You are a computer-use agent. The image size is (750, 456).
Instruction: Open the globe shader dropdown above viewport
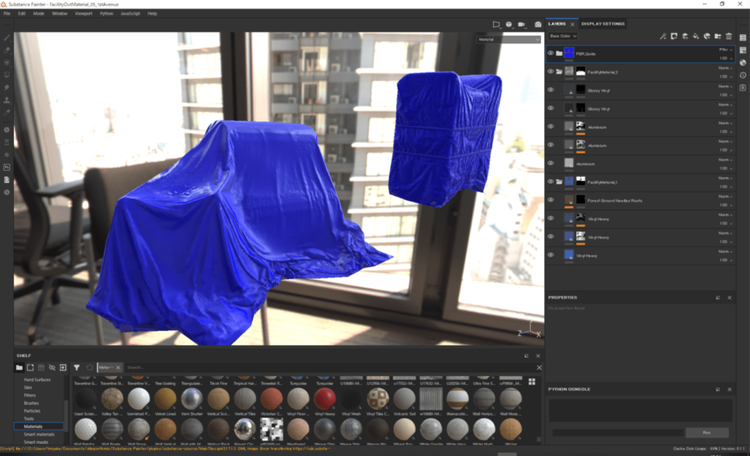[x=509, y=24]
